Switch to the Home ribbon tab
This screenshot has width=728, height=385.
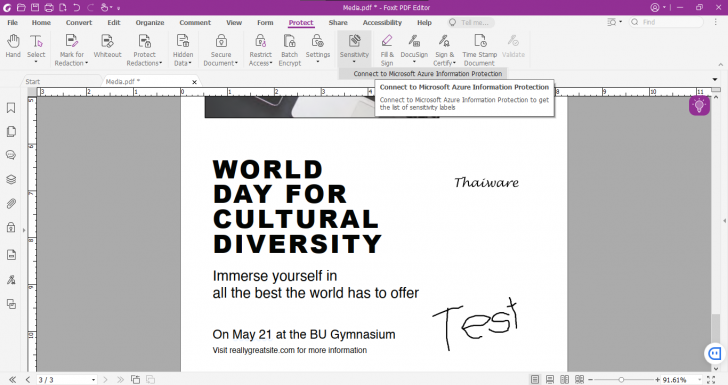pyautogui.click(x=41, y=22)
